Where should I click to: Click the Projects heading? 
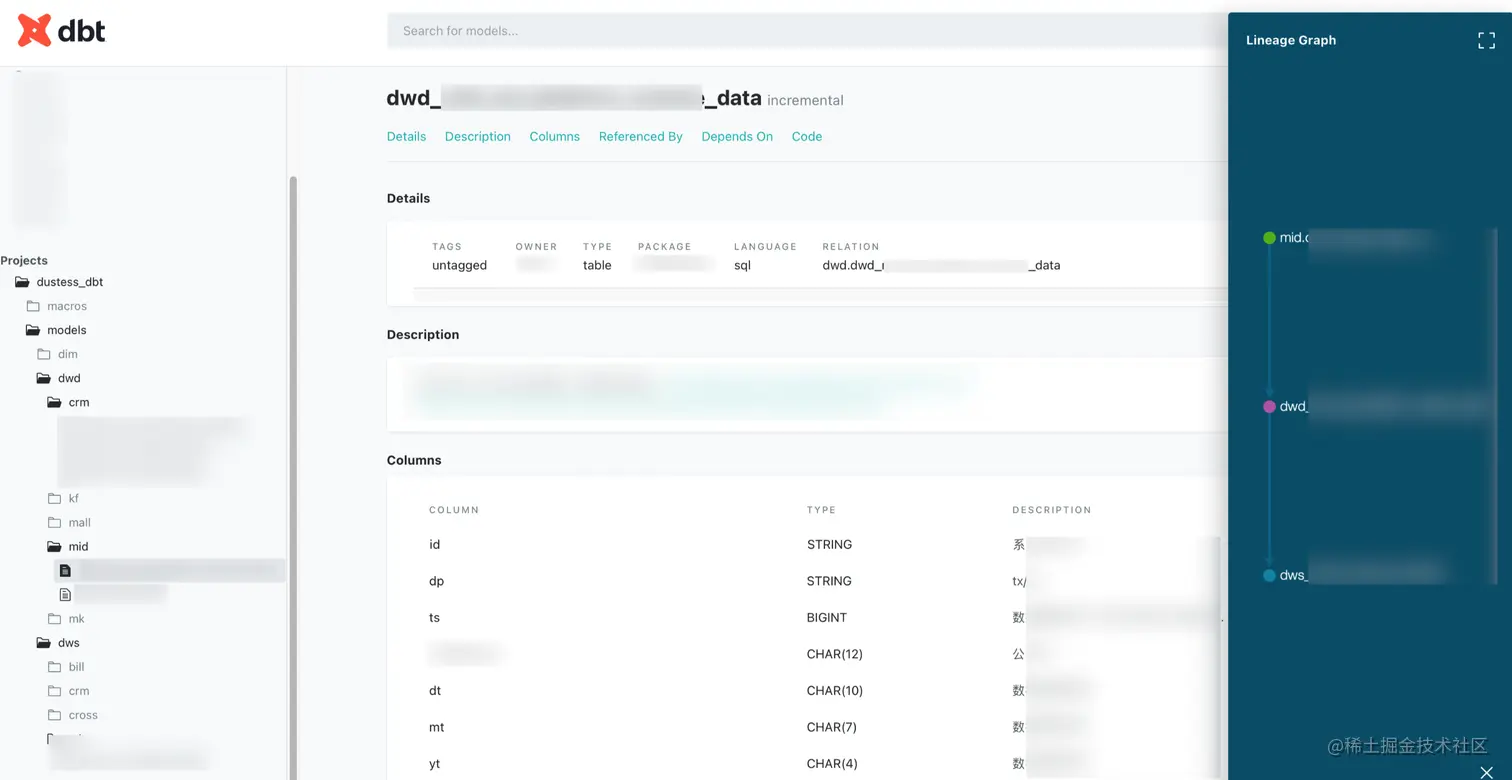[x=24, y=260]
